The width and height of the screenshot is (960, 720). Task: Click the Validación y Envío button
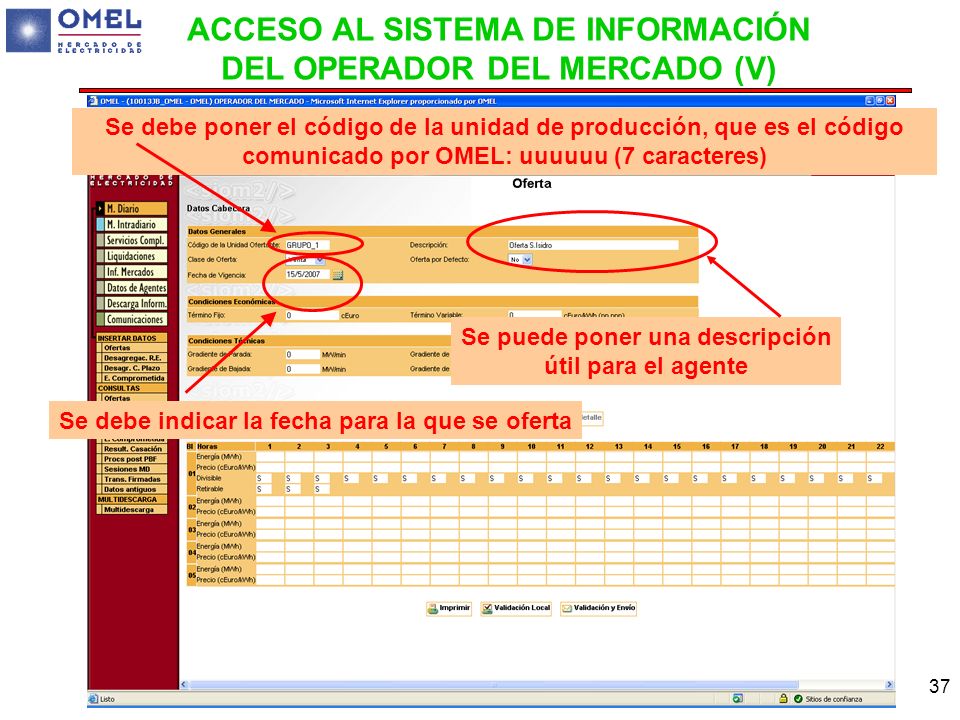click(599, 609)
